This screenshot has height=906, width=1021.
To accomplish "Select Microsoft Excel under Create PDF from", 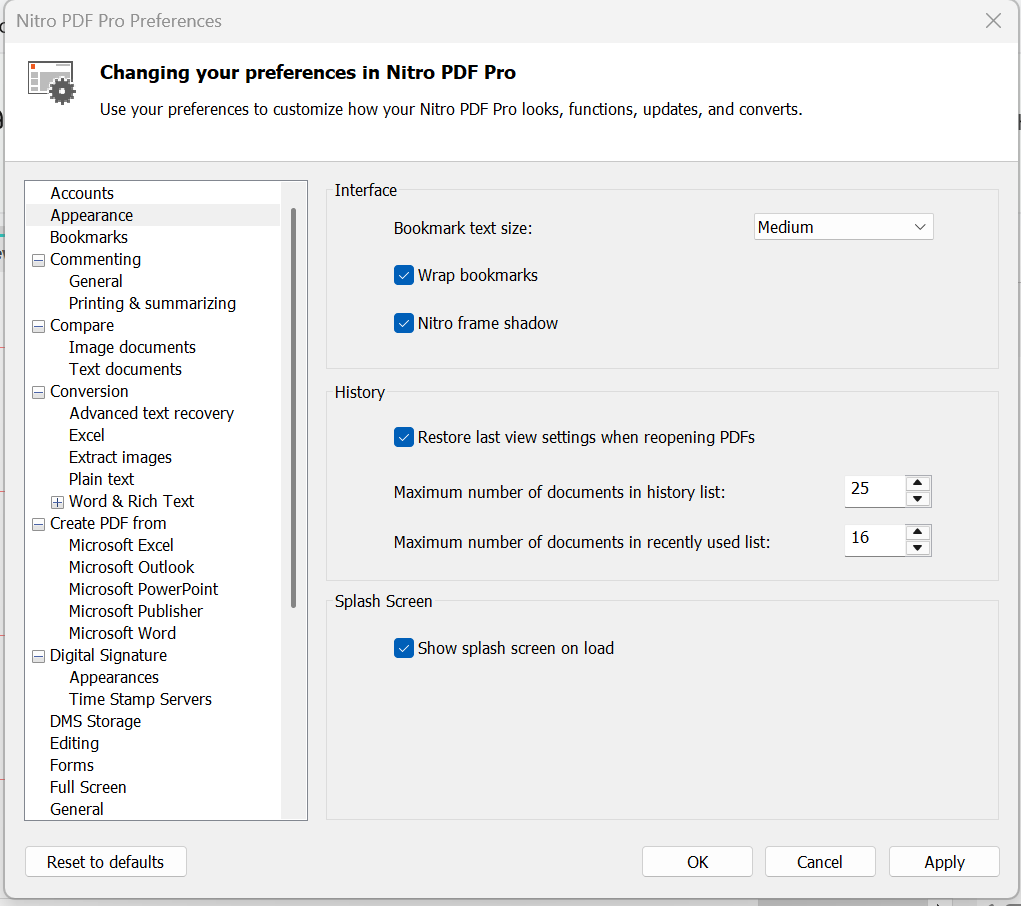I will click(121, 546).
